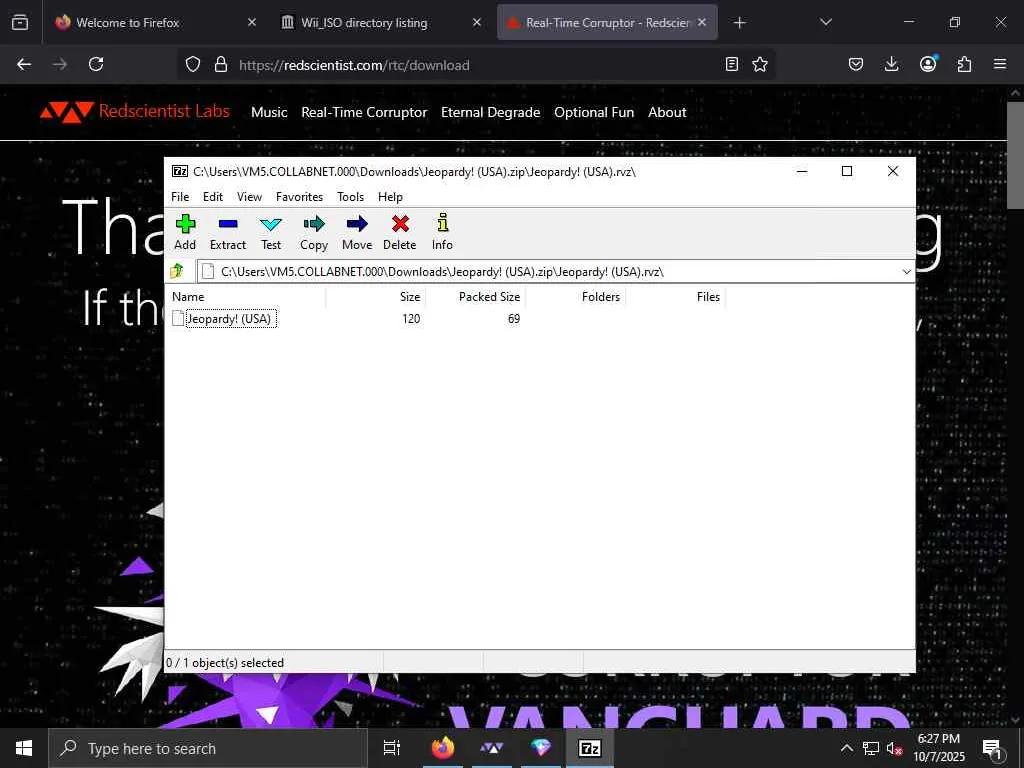The width and height of the screenshot is (1024, 768).
Task: Open the Eternal Degrade nav link
Action: (x=490, y=112)
